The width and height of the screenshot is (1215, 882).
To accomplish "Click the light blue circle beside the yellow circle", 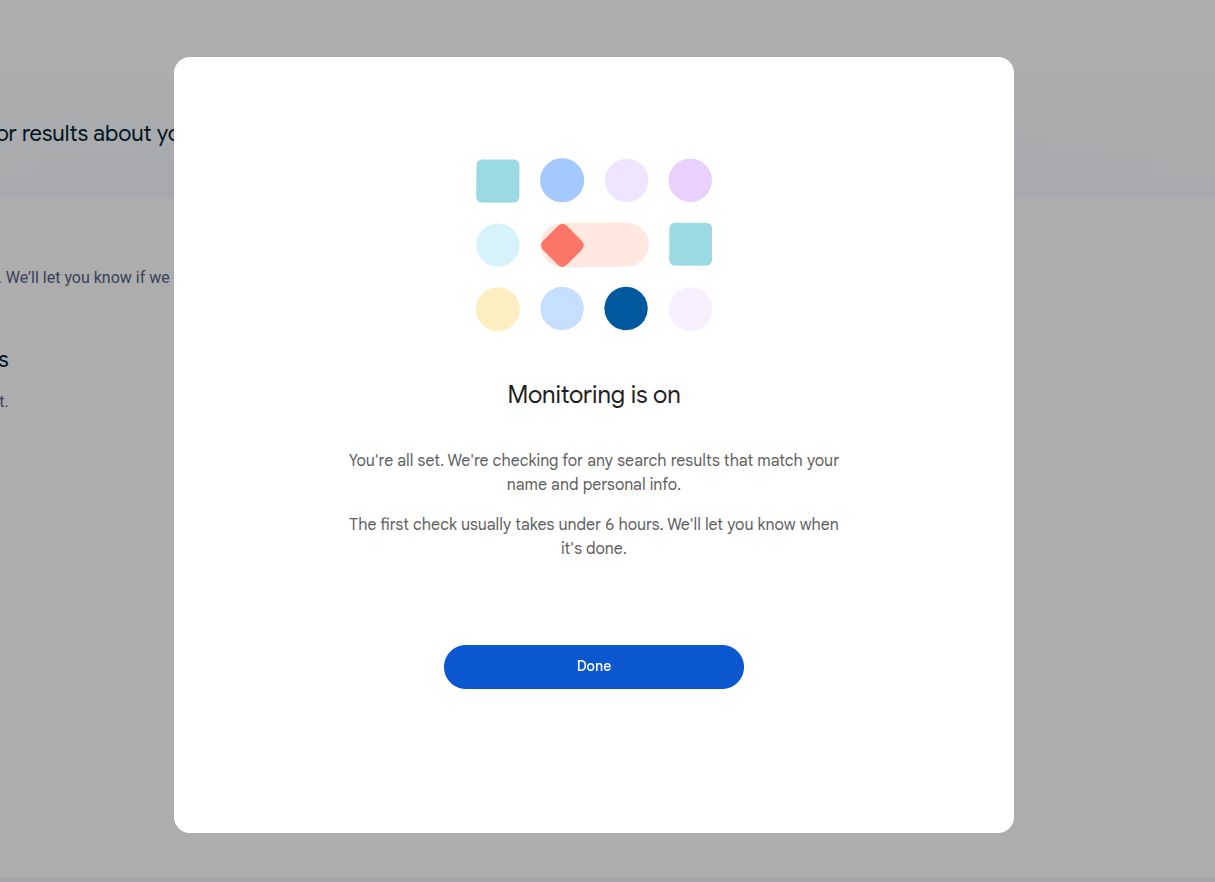I will point(562,309).
